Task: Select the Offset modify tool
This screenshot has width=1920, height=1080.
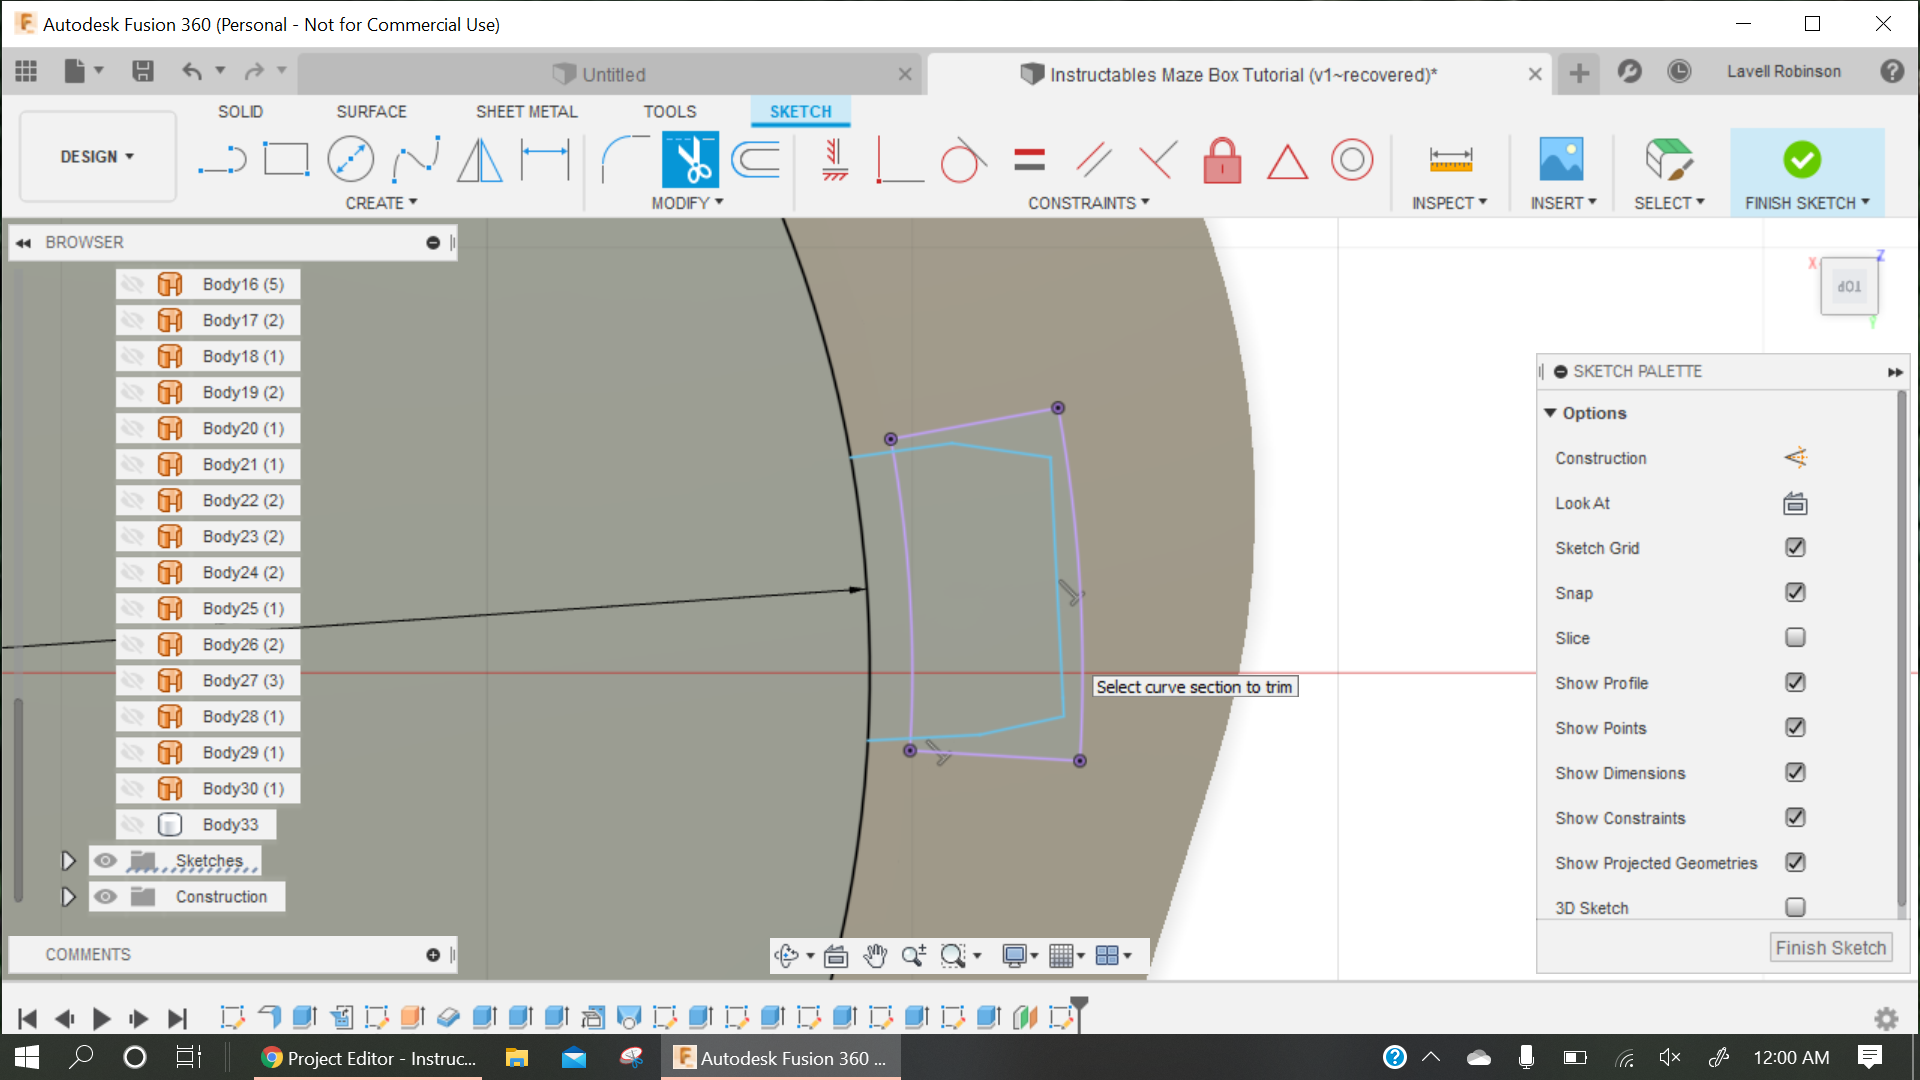Action: click(756, 159)
